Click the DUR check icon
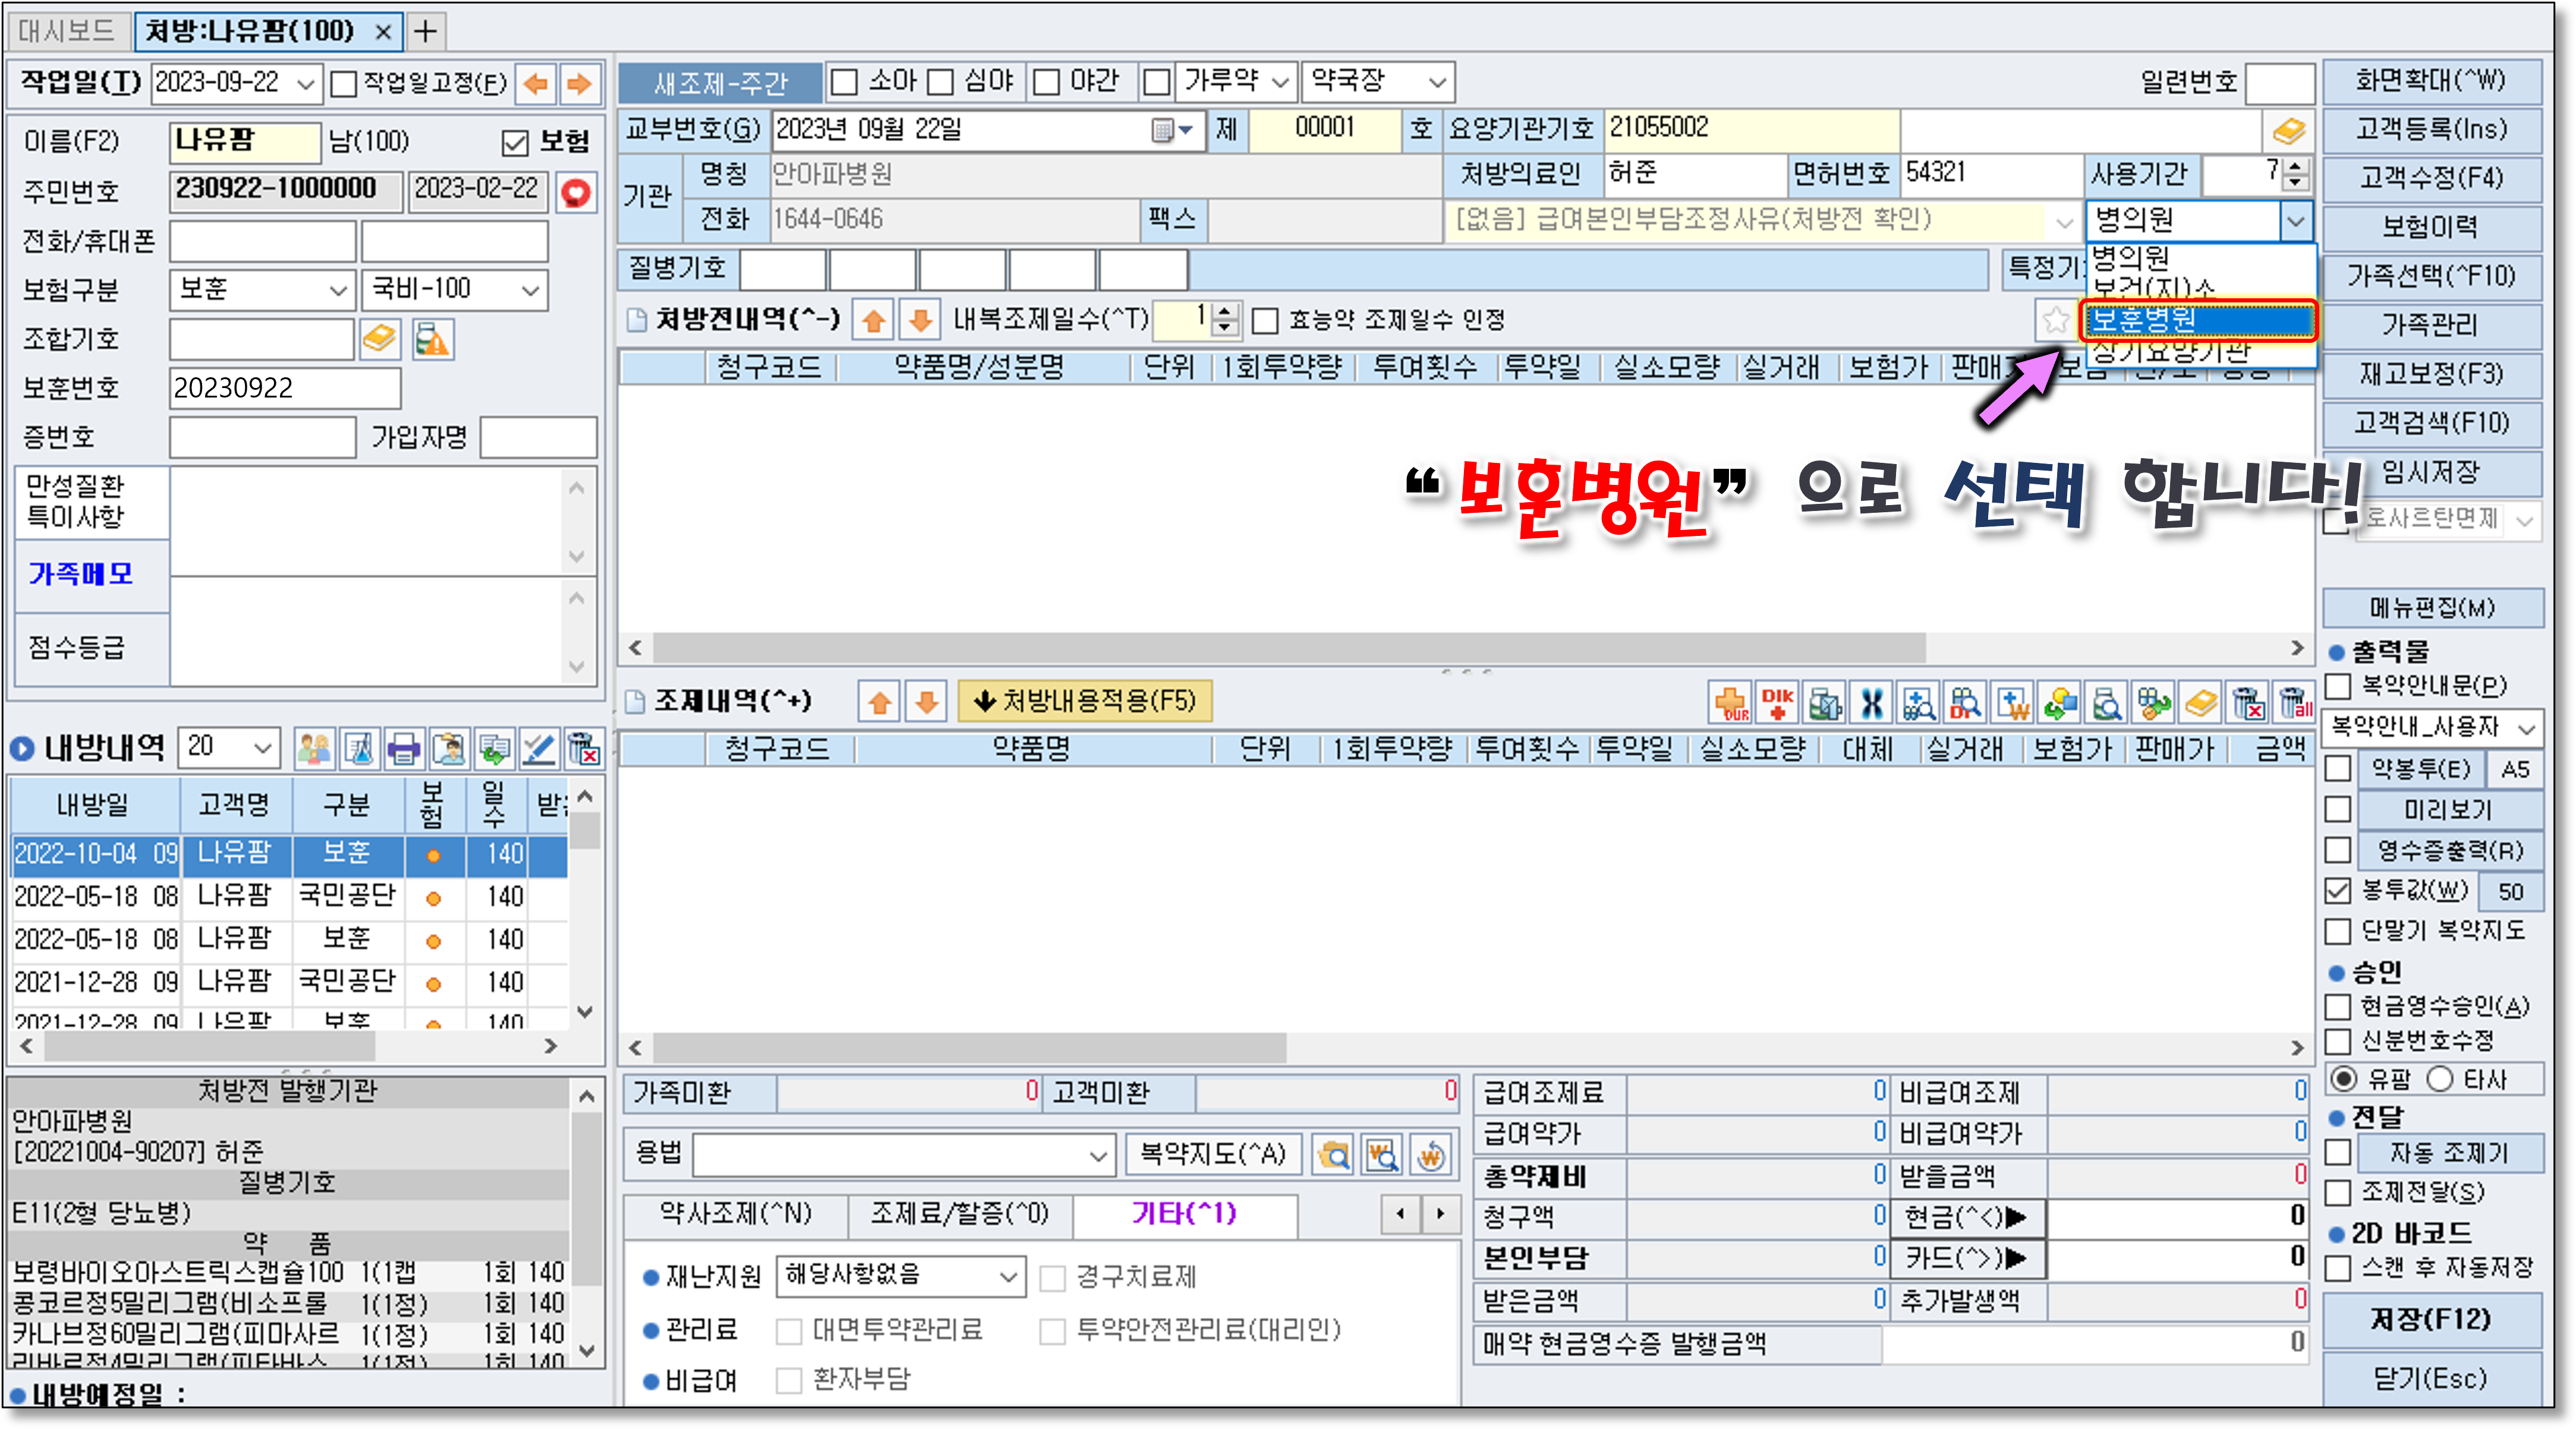 (1730, 703)
